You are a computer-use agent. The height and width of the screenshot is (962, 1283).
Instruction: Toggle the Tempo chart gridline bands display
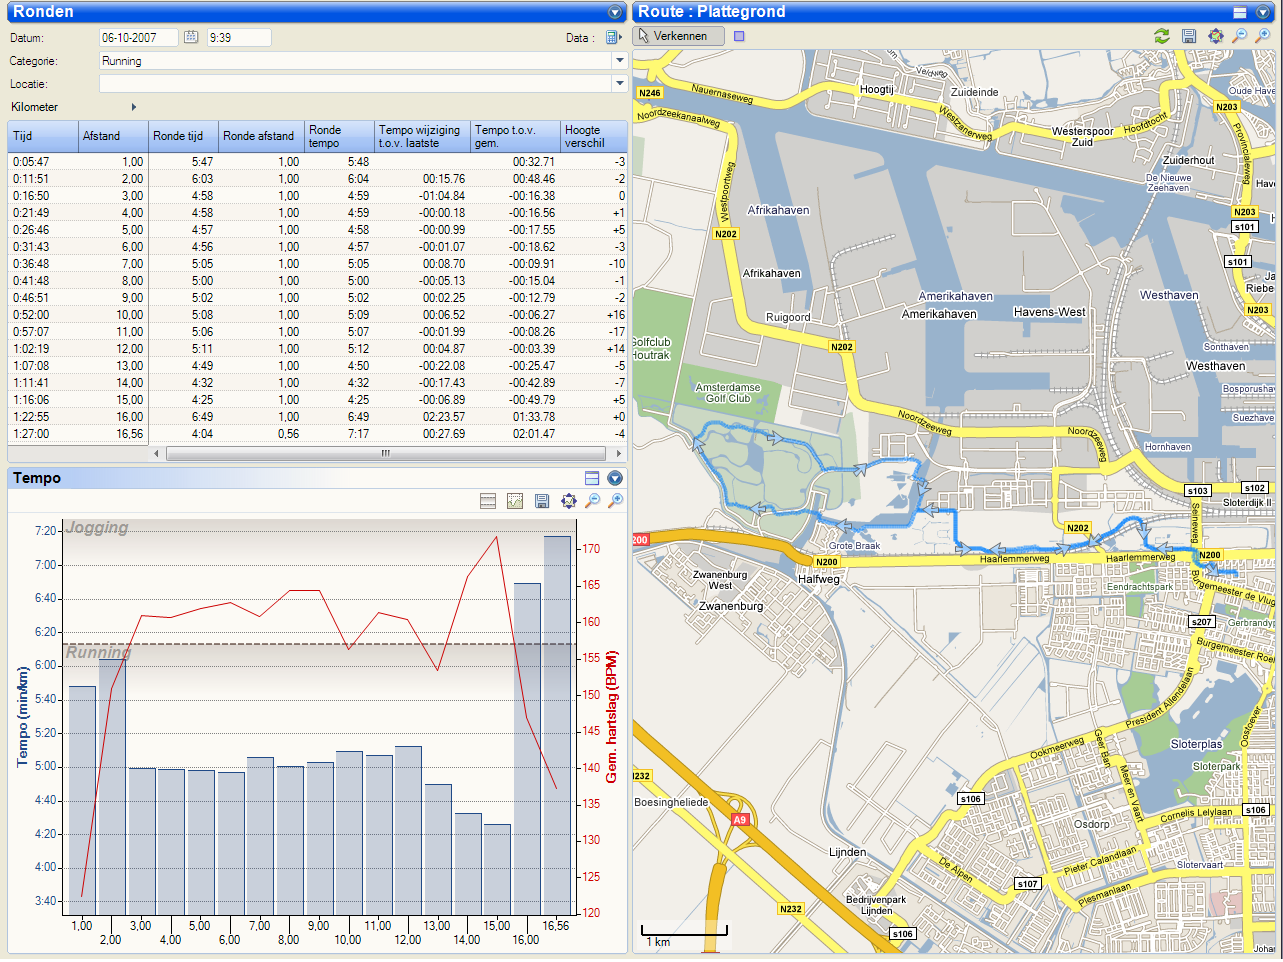click(488, 501)
